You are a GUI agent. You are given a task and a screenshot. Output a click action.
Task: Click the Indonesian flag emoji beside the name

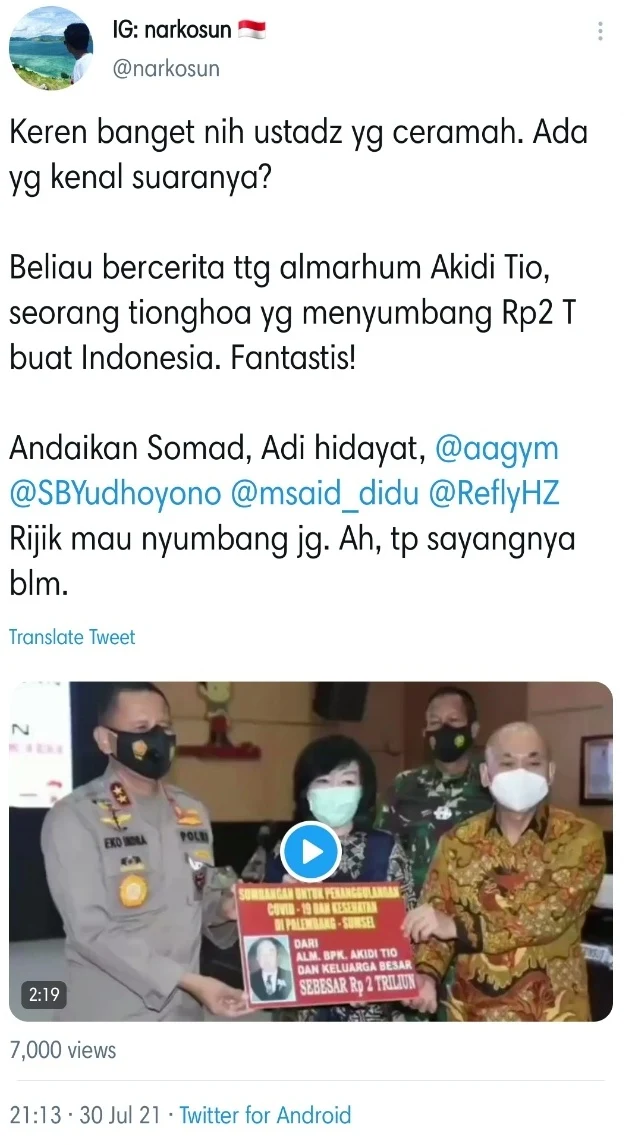point(252,30)
